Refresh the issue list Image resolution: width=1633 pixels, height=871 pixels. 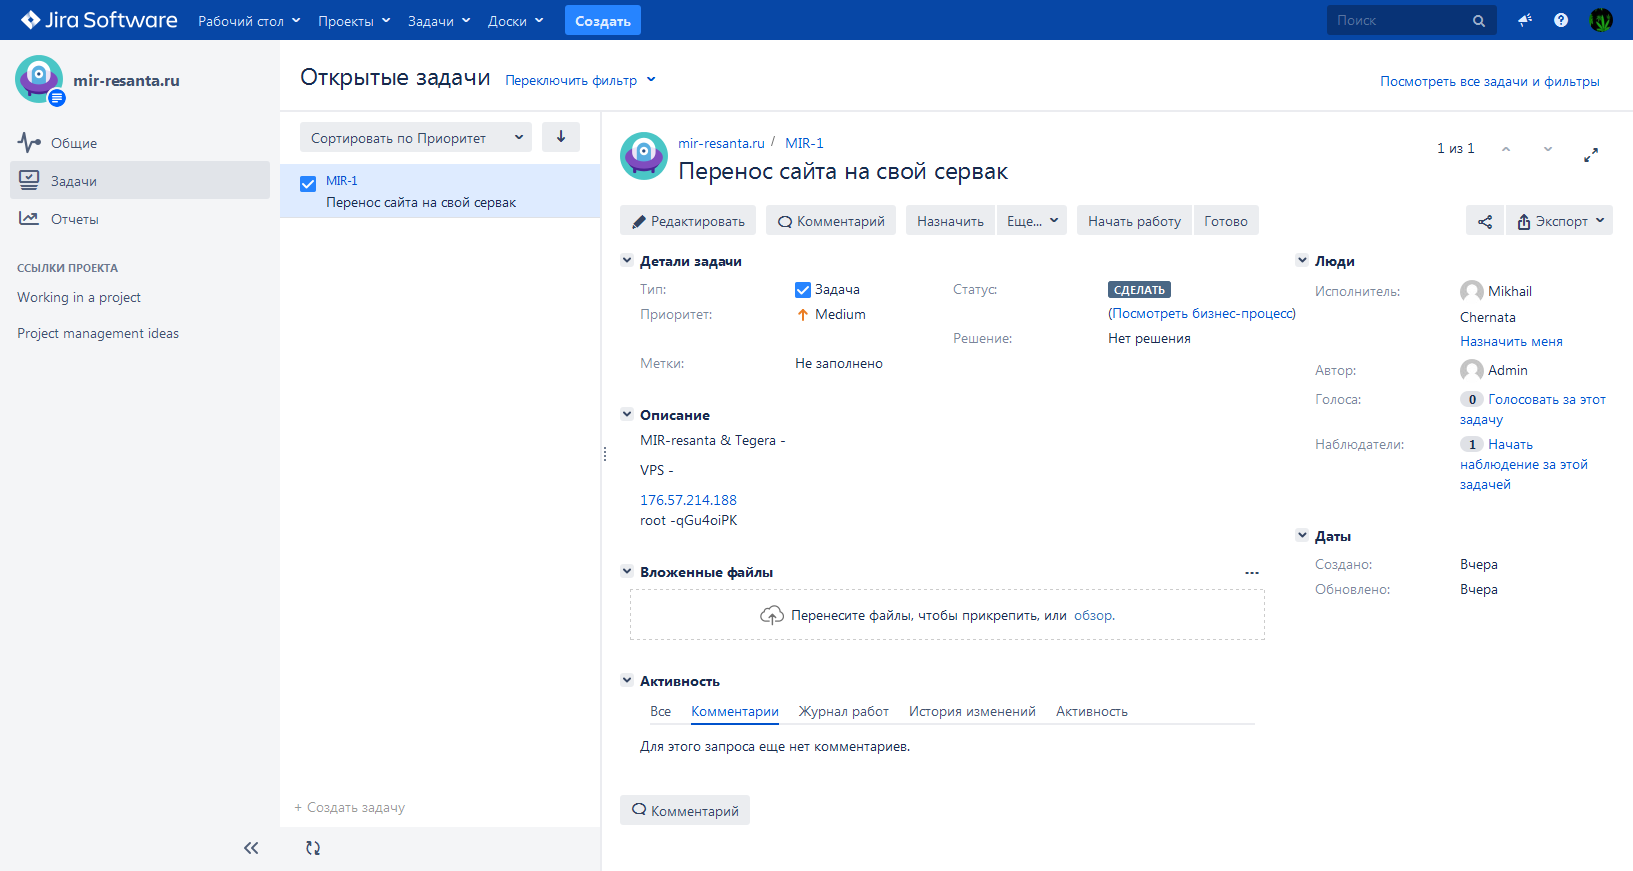(313, 848)
